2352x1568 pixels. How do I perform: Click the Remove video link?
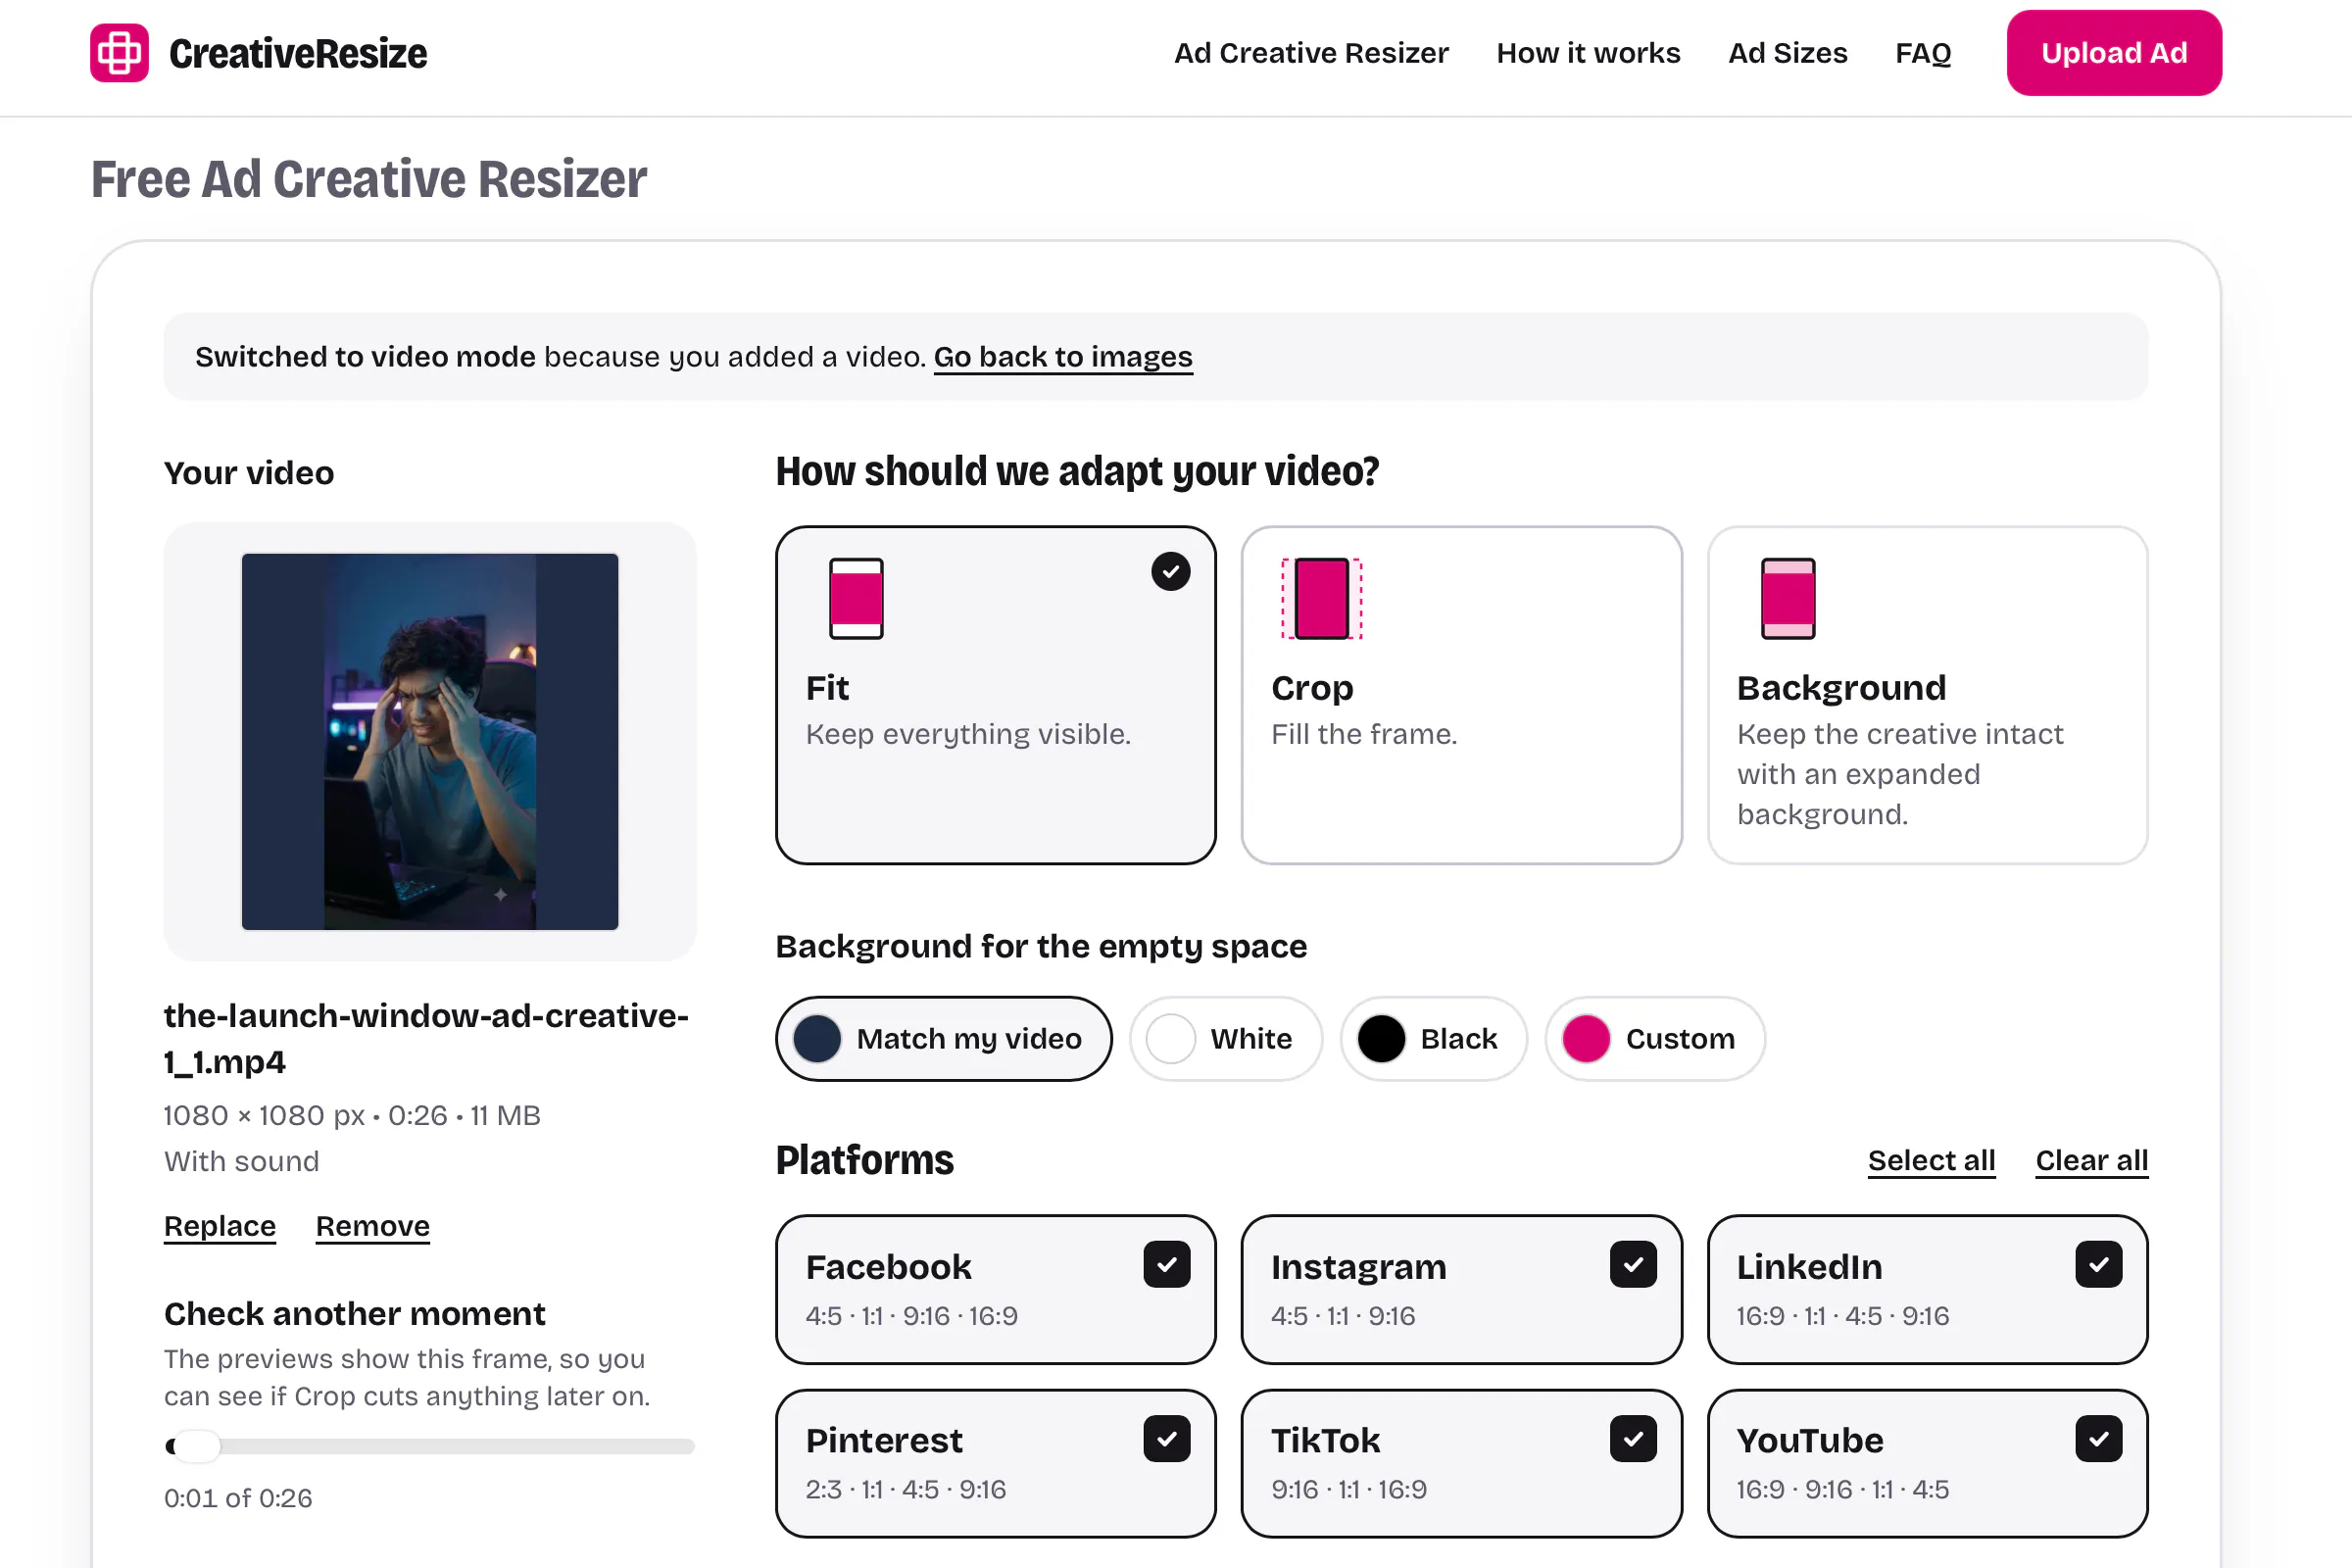tap(373, 1226)
